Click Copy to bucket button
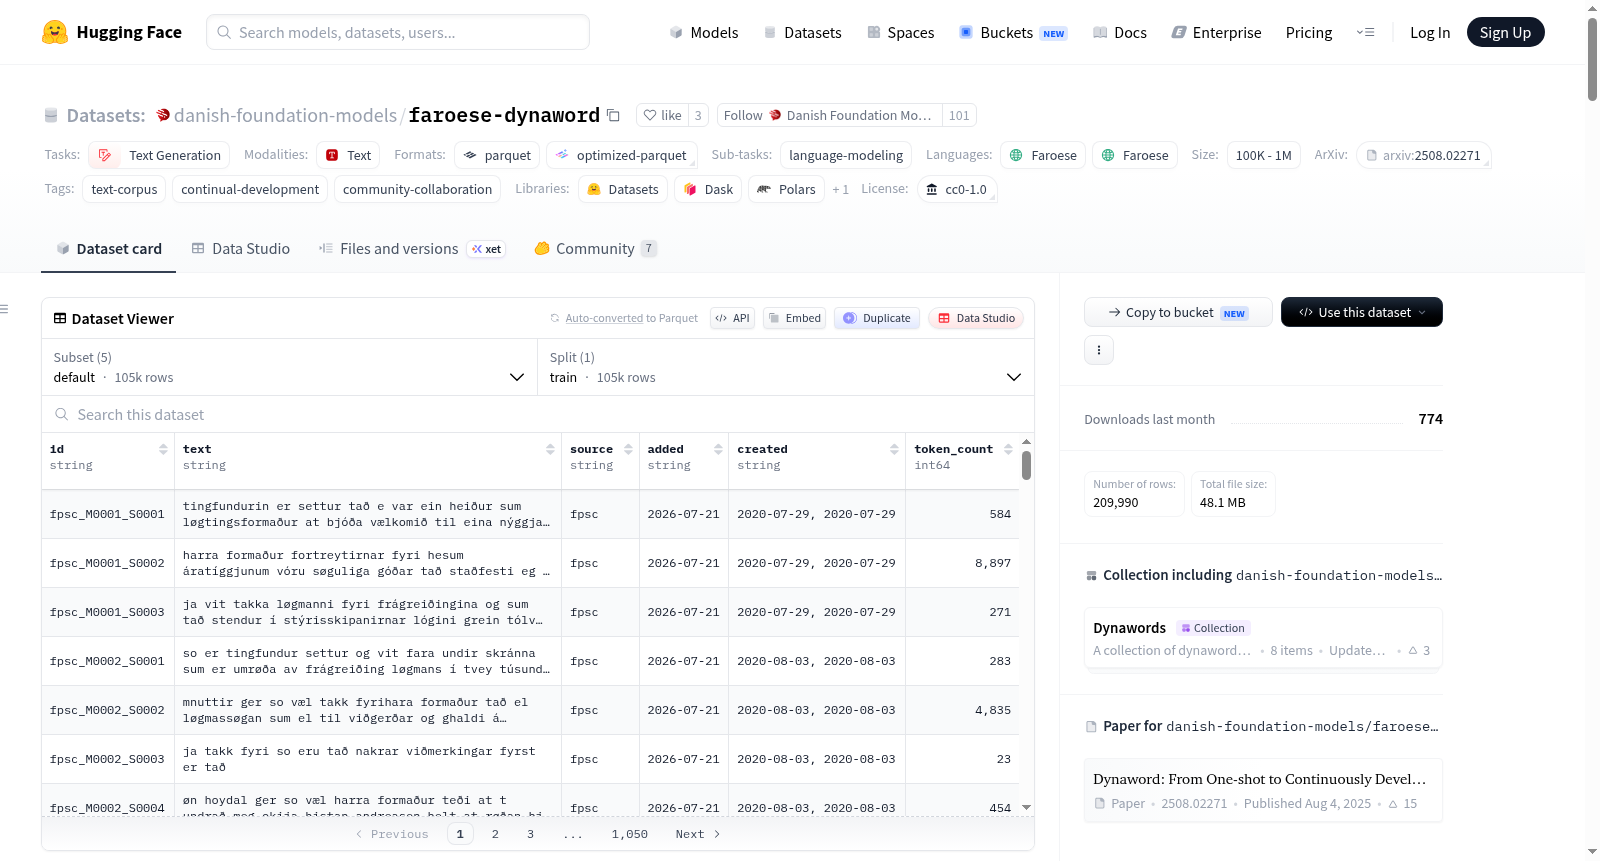 pyautogui.click(x=1178, y=312)
